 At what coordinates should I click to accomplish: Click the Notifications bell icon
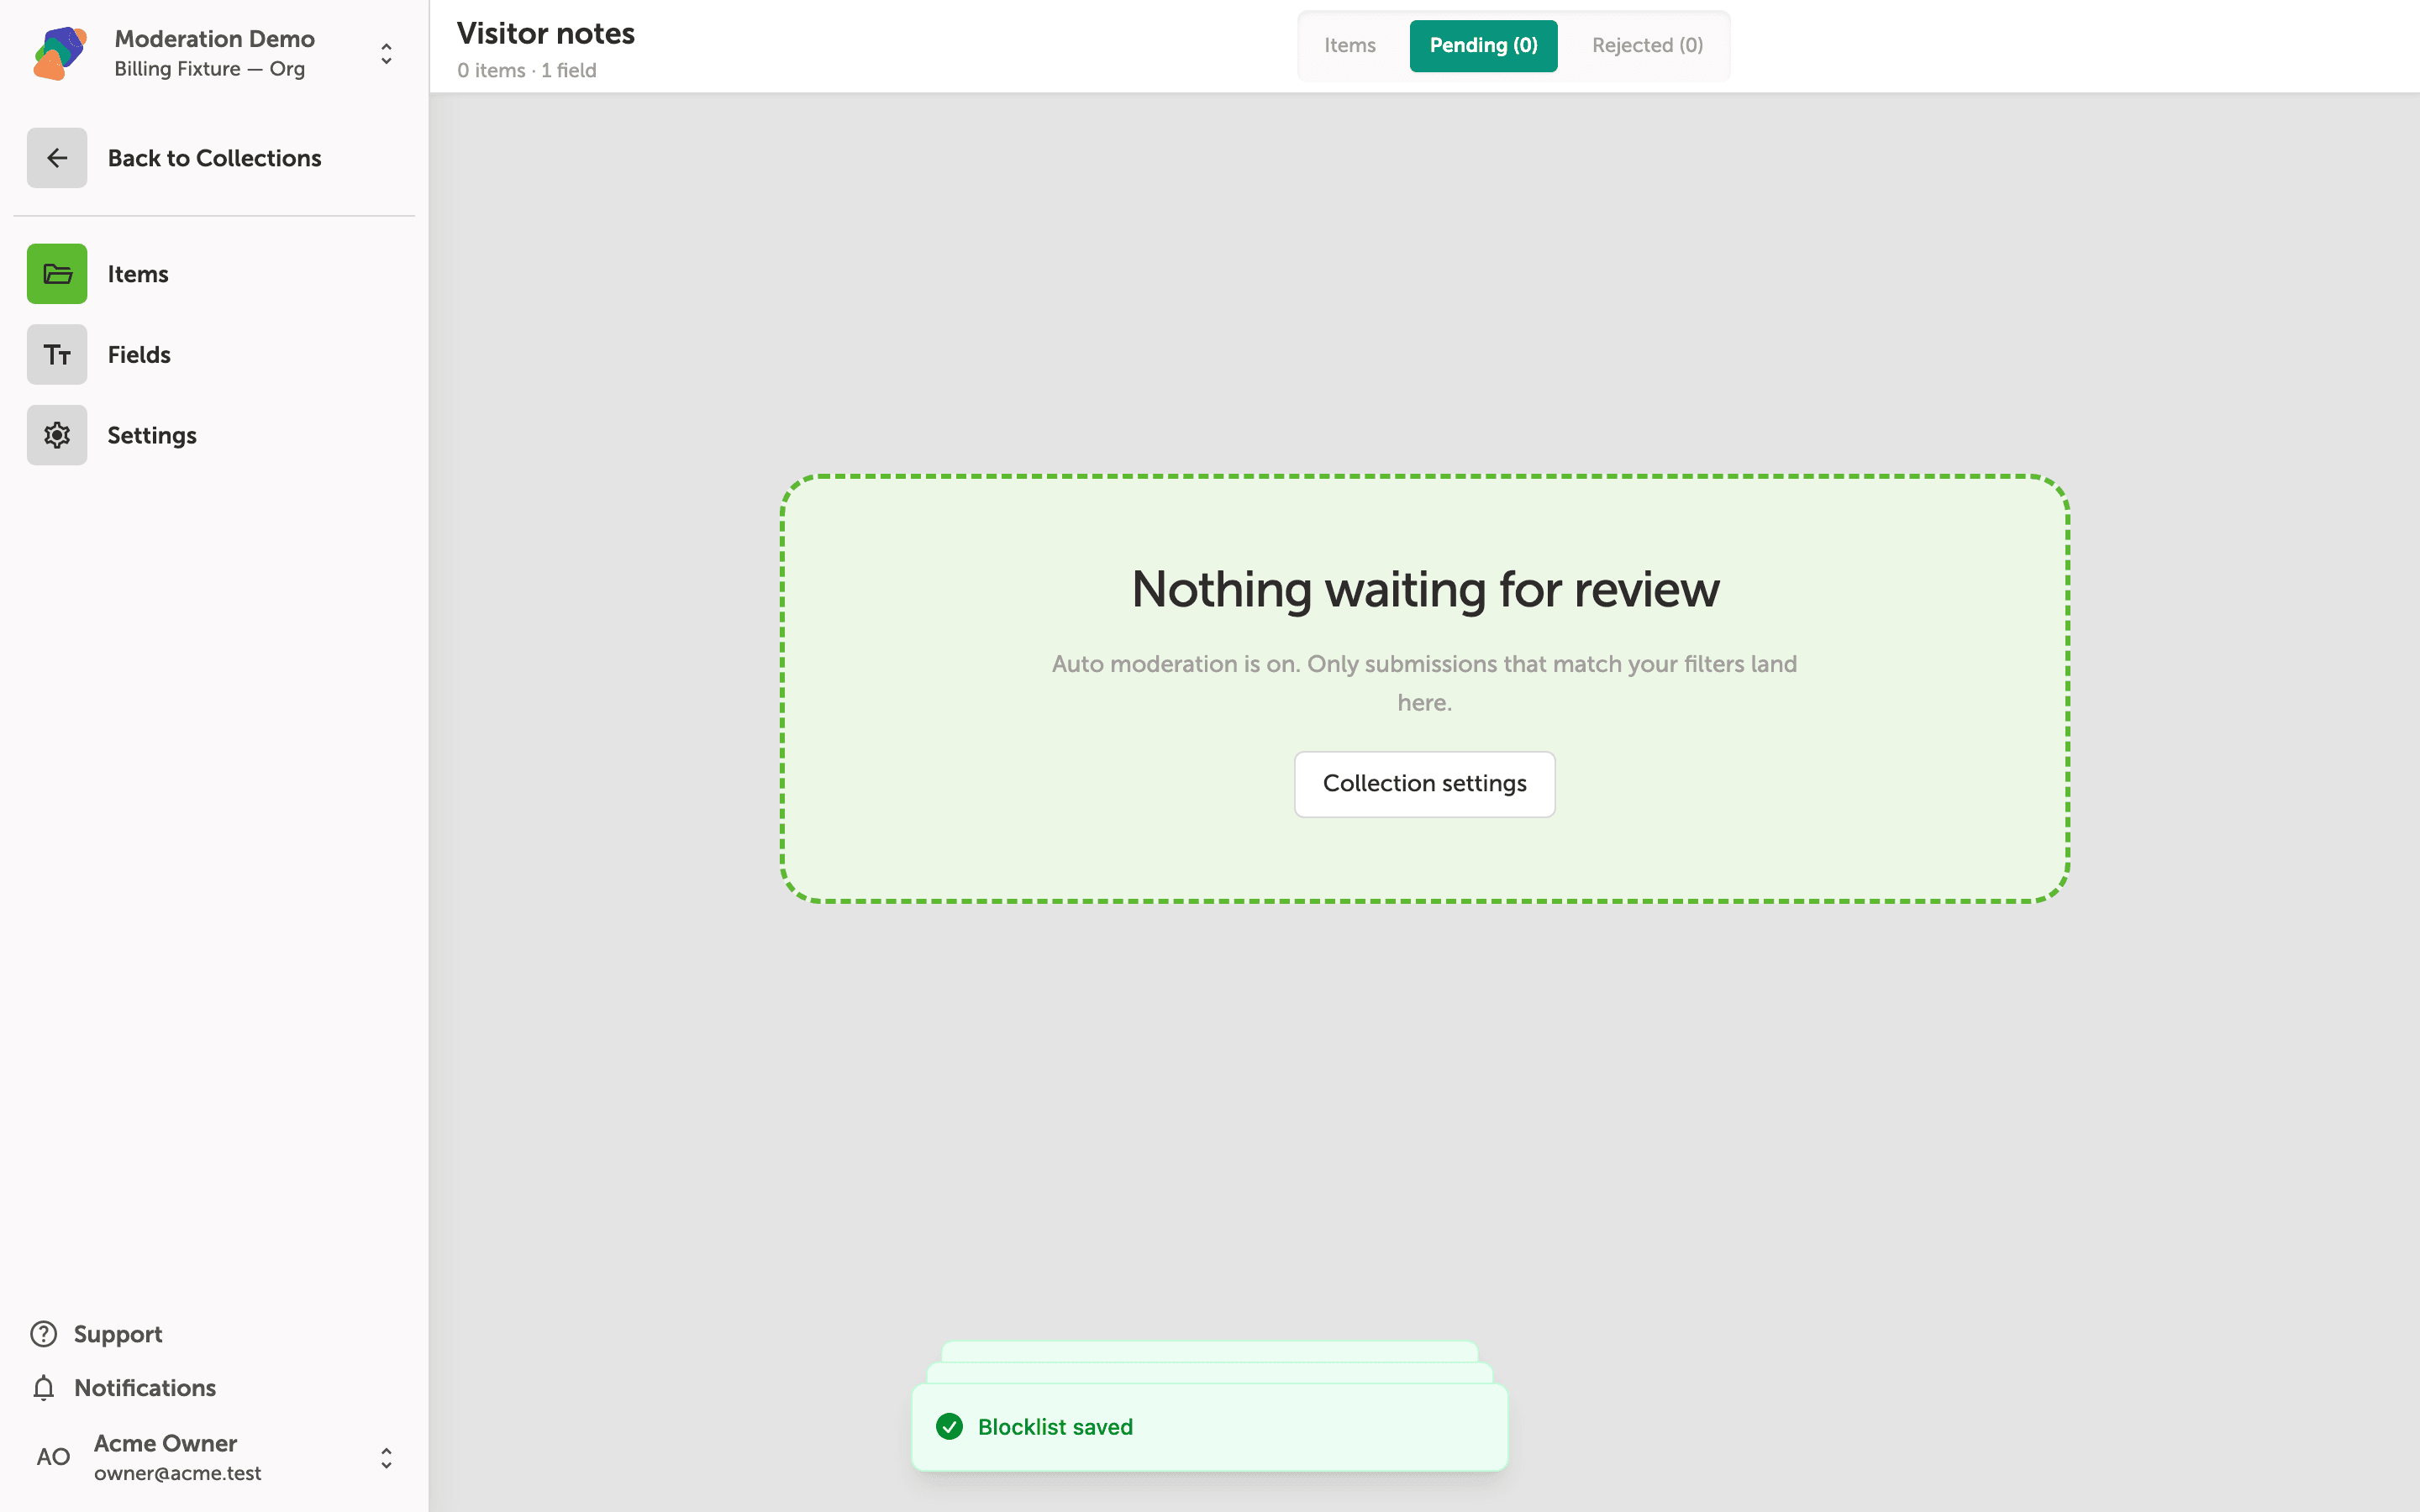coord(44,1388)
